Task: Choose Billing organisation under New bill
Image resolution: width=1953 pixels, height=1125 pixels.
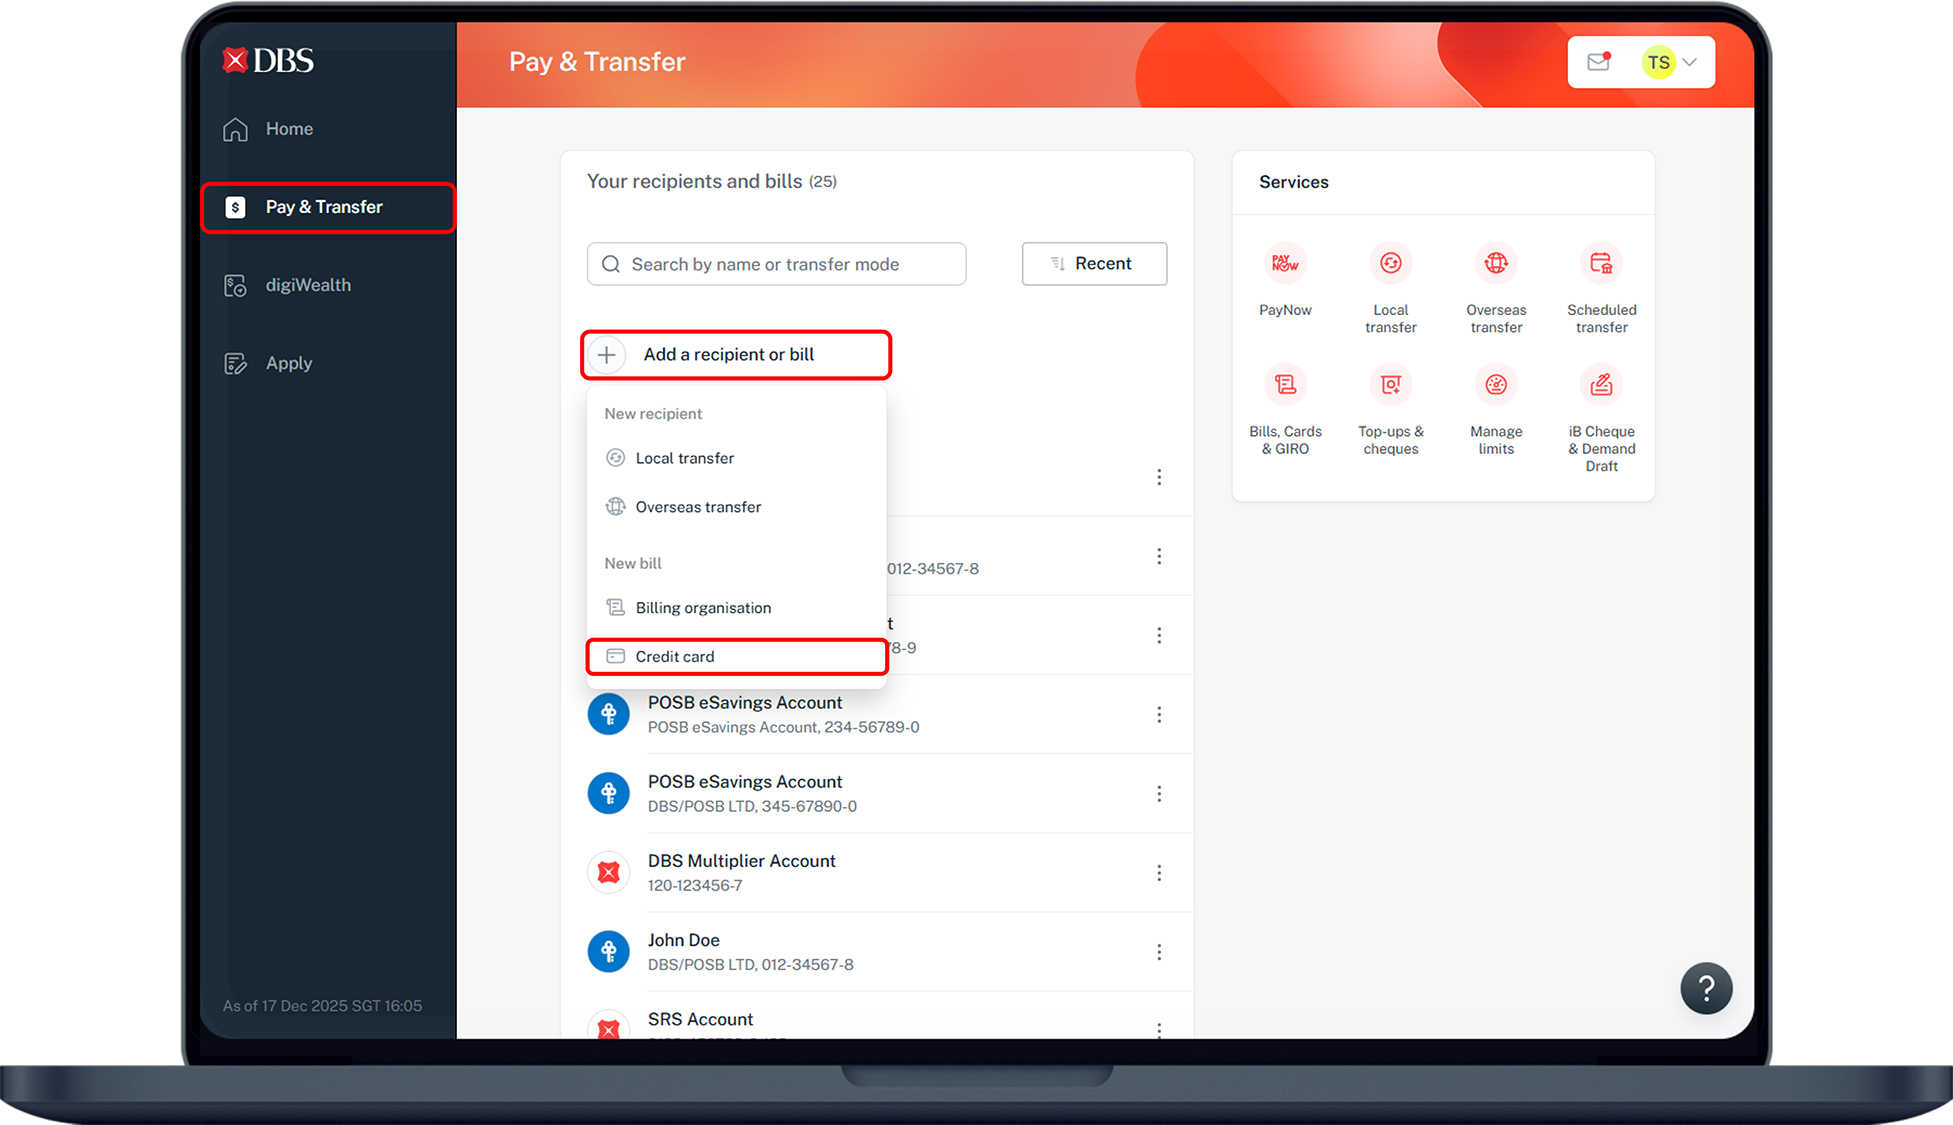Action: pos(703,608)
